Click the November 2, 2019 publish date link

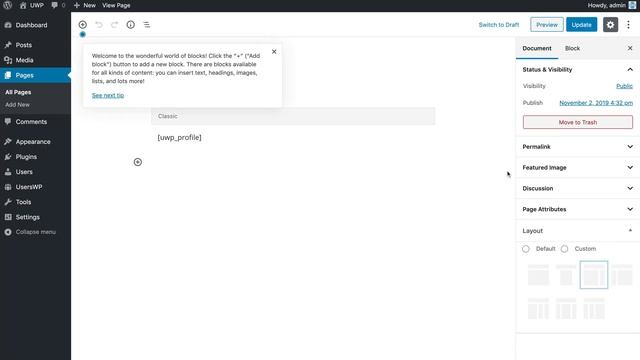point(596,103)
